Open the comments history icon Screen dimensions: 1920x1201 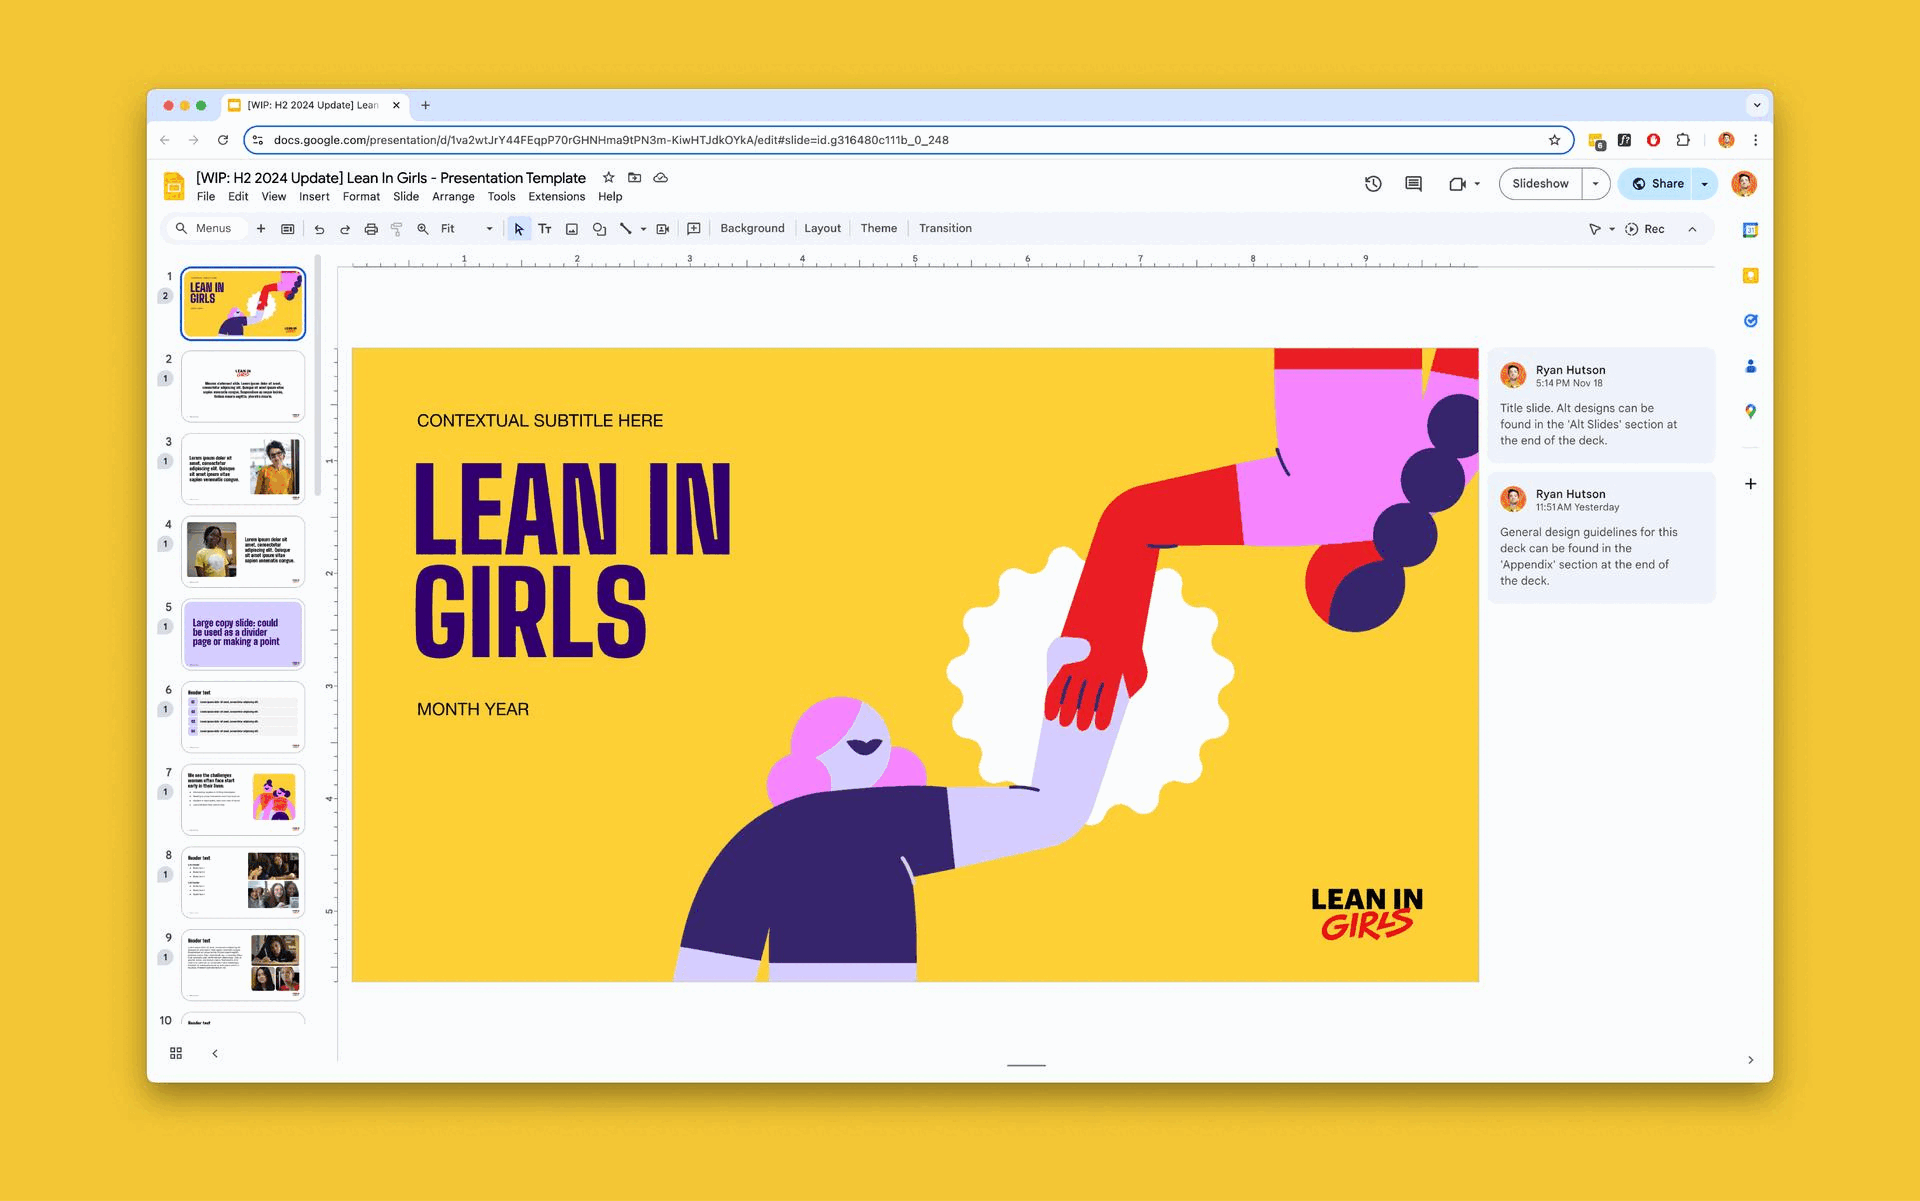[1413, 184]
